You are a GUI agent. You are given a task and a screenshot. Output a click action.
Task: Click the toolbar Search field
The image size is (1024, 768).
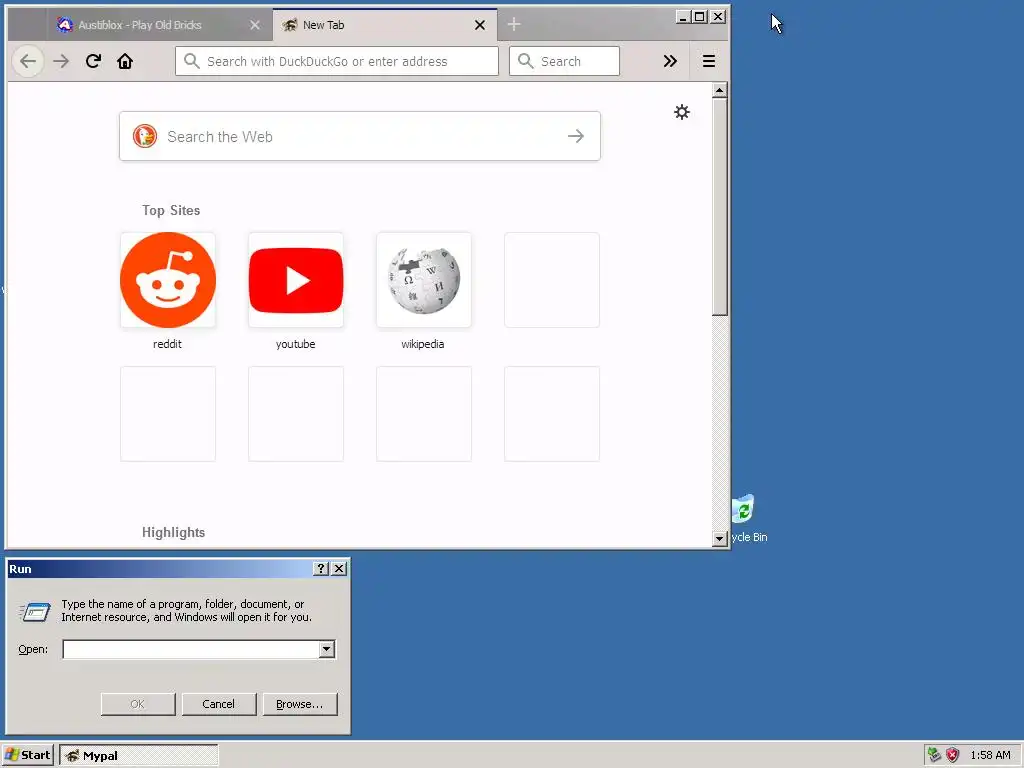click(564, 61)
